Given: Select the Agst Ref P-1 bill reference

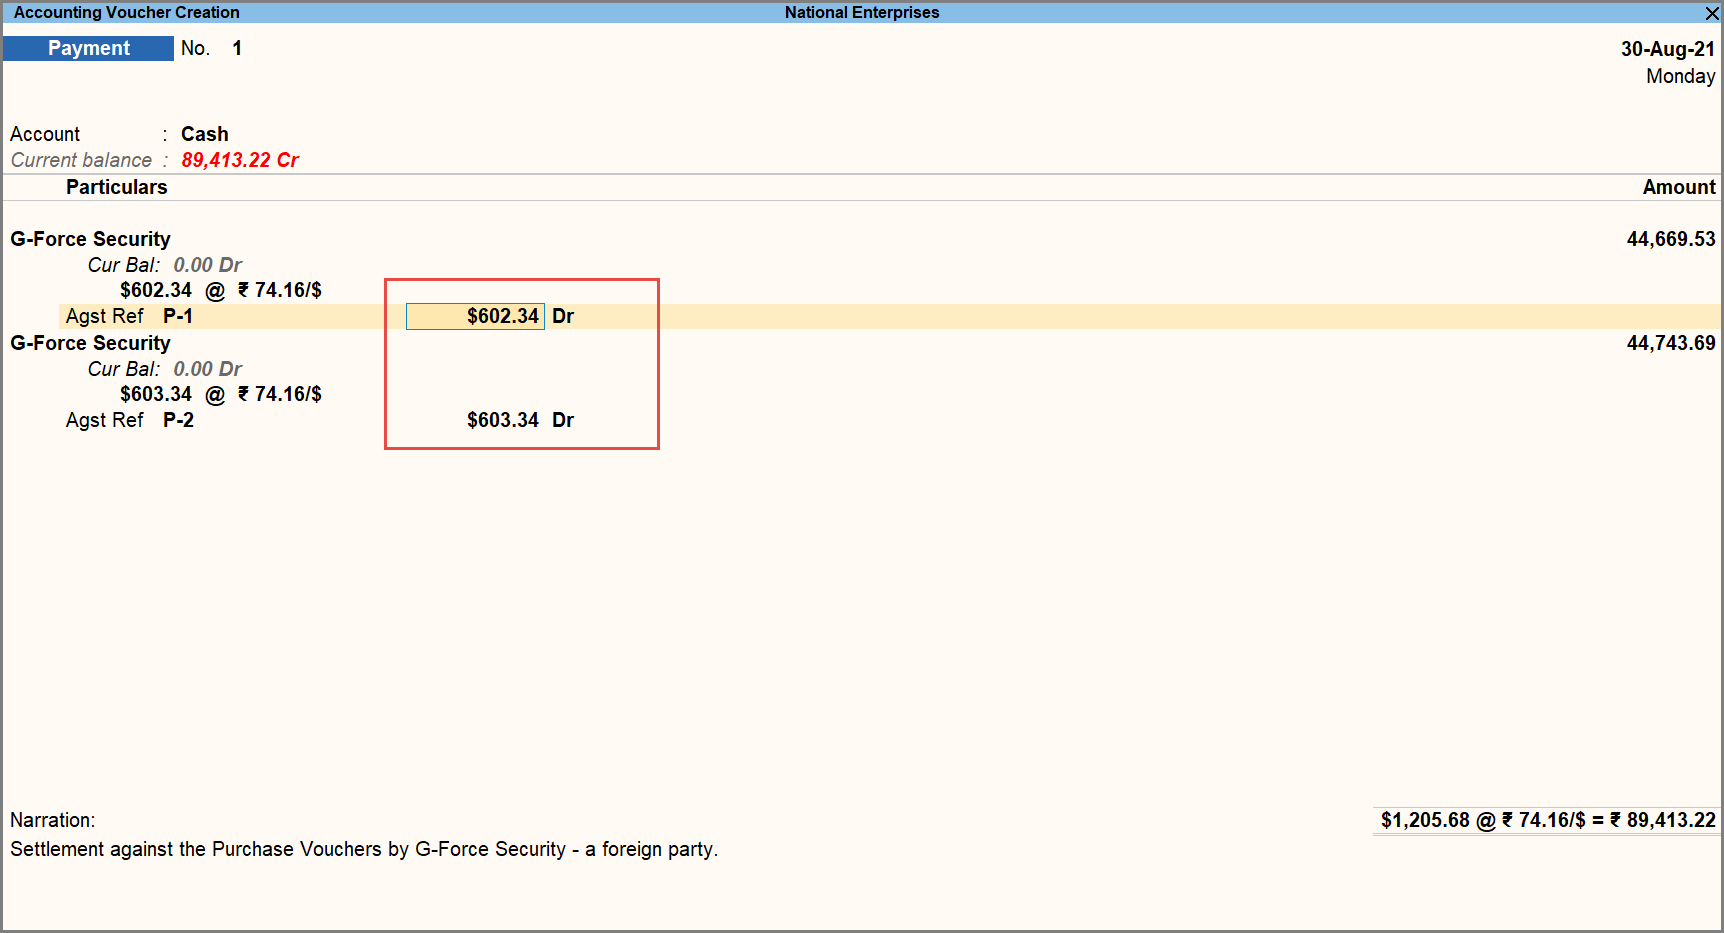Looking at the screenshot, I should tap(129, 316).
